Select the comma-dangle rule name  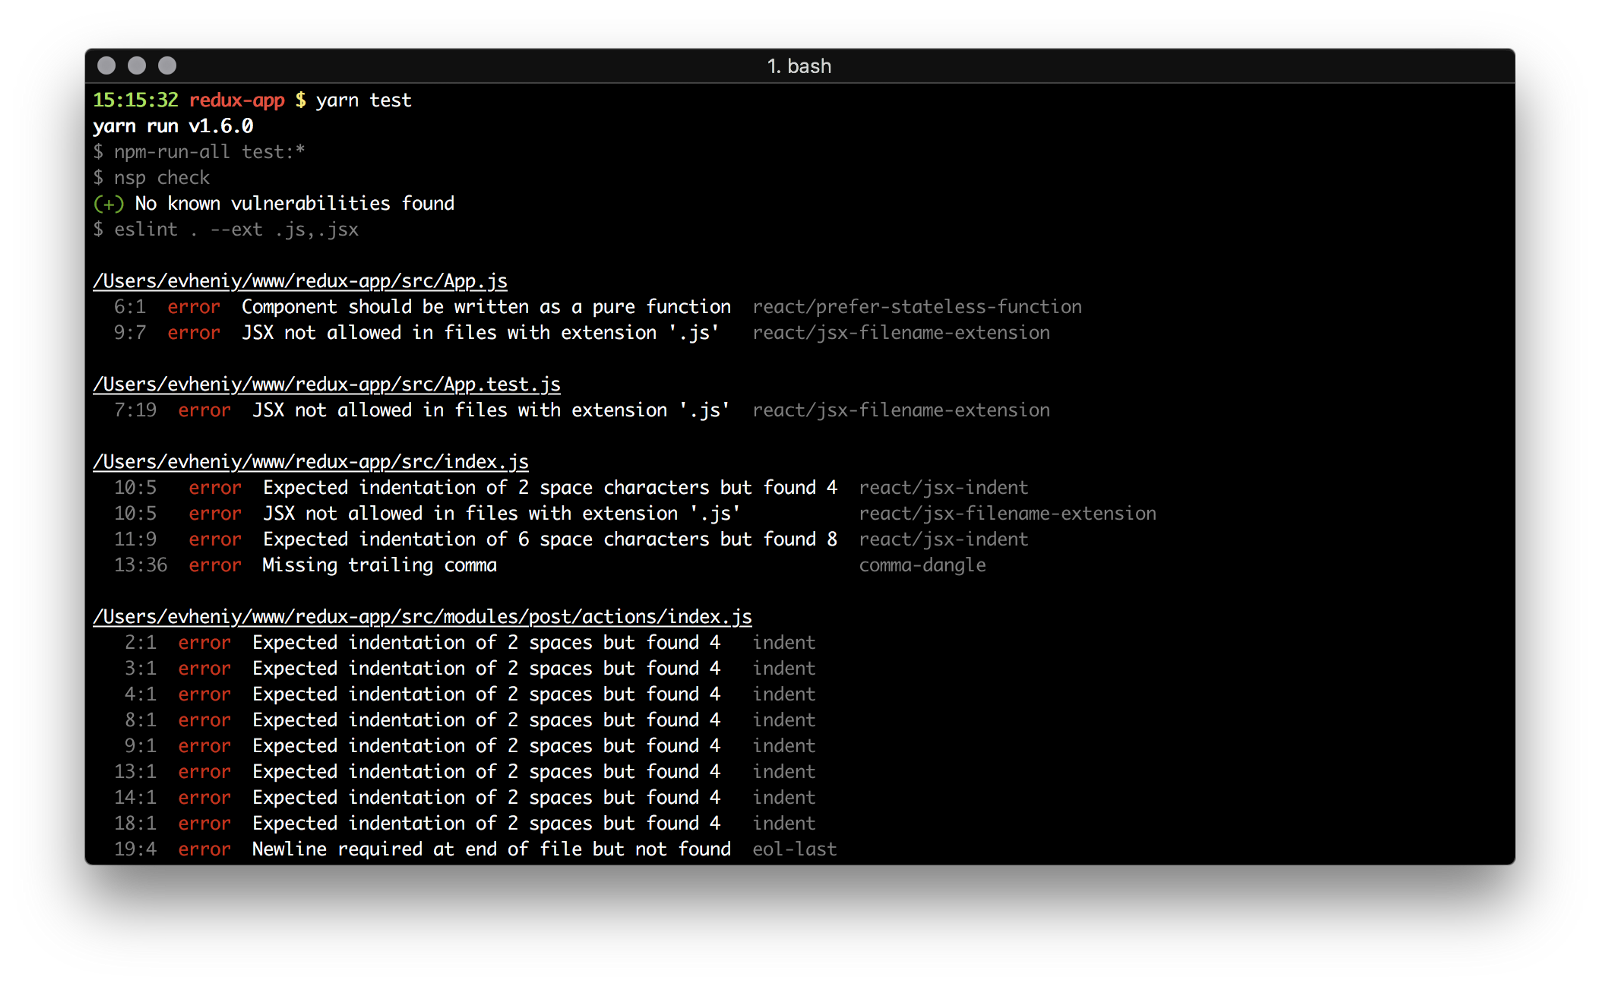click(x=922, y=565)
